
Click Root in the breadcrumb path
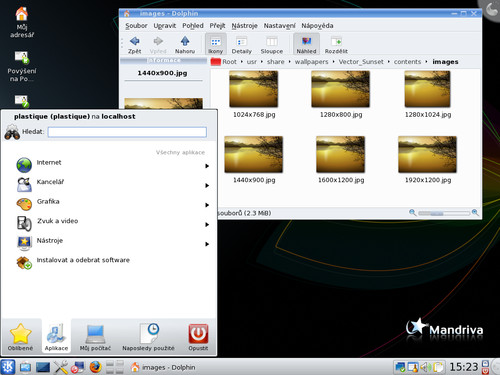click(x=229, y=62)
